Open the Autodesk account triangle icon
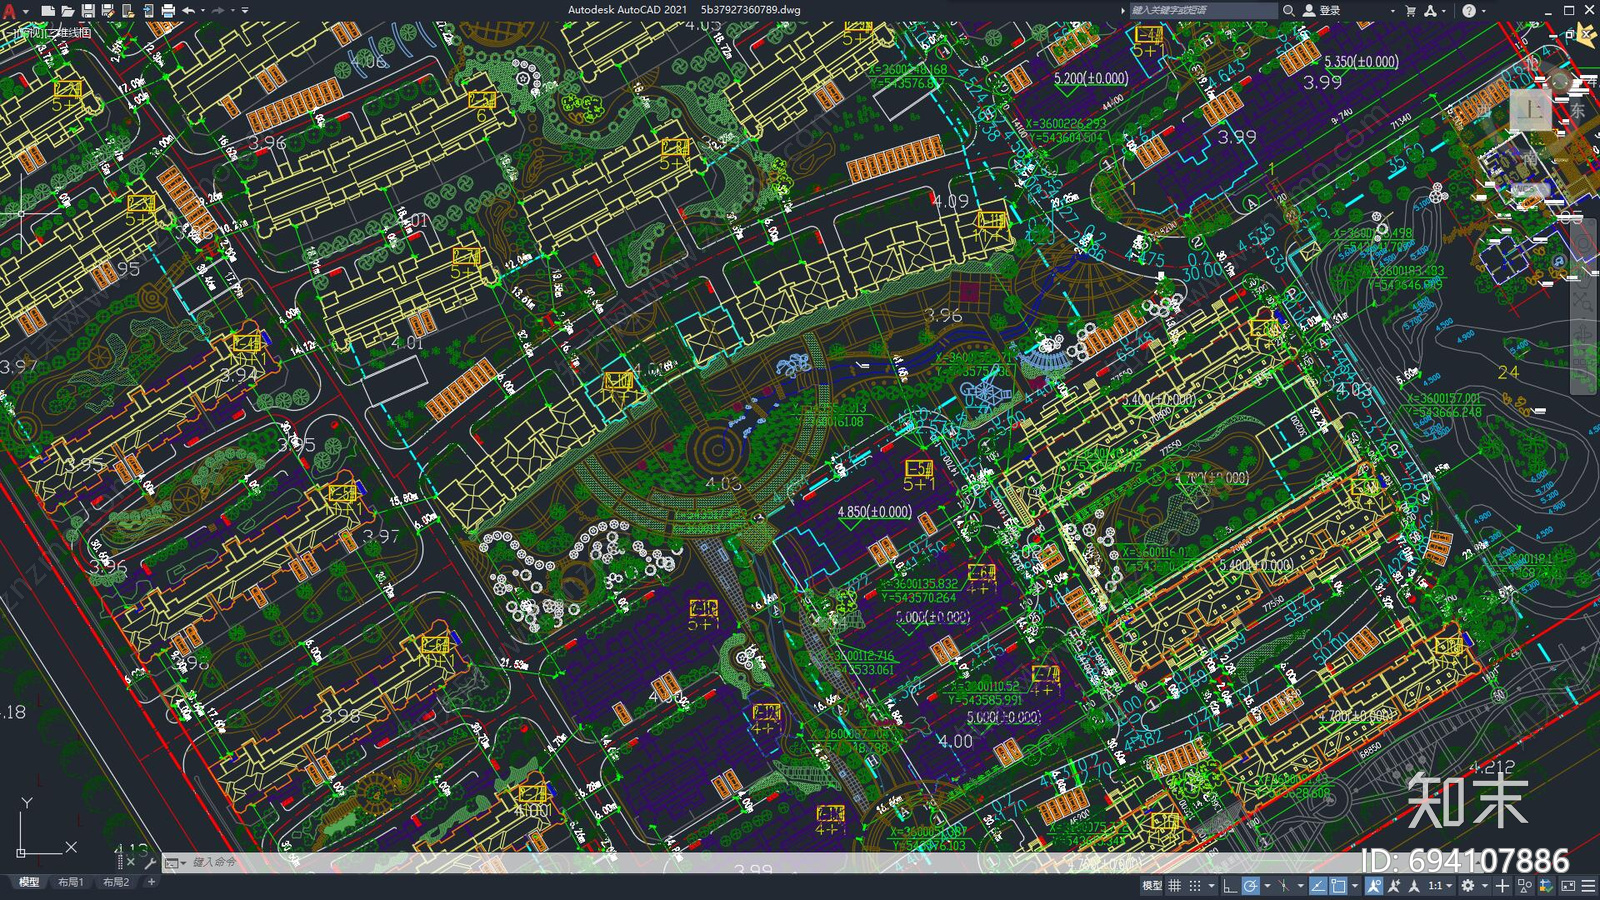The height and width of the screenshot is (900, 1600). 1430,11
